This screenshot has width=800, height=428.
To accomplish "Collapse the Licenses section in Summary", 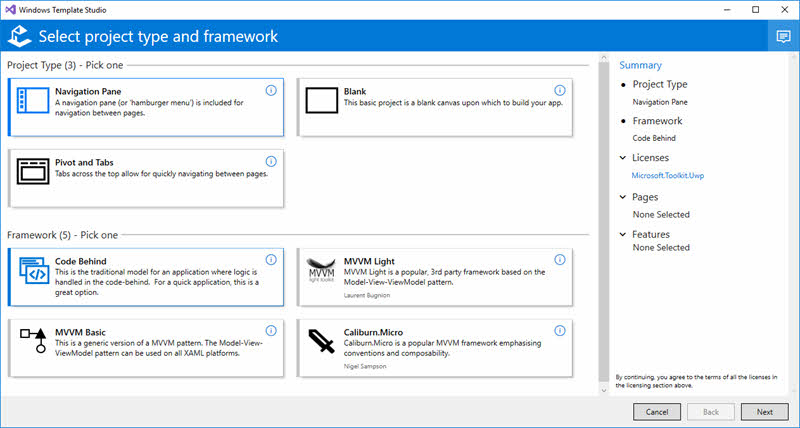I will tap(622, 158).
